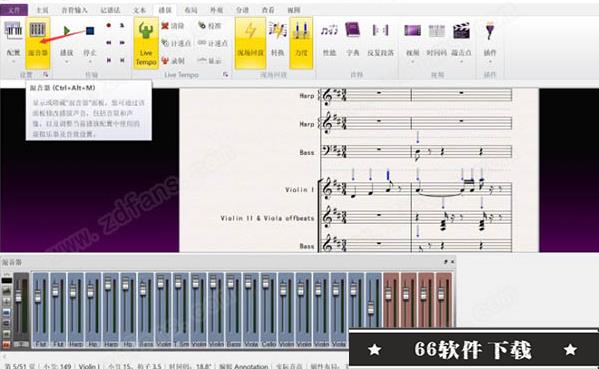Image resolution: width=599 pixels, height=369 pixels.
Task: Click the black display at the top of the mixer's left column
Action: 6,281
